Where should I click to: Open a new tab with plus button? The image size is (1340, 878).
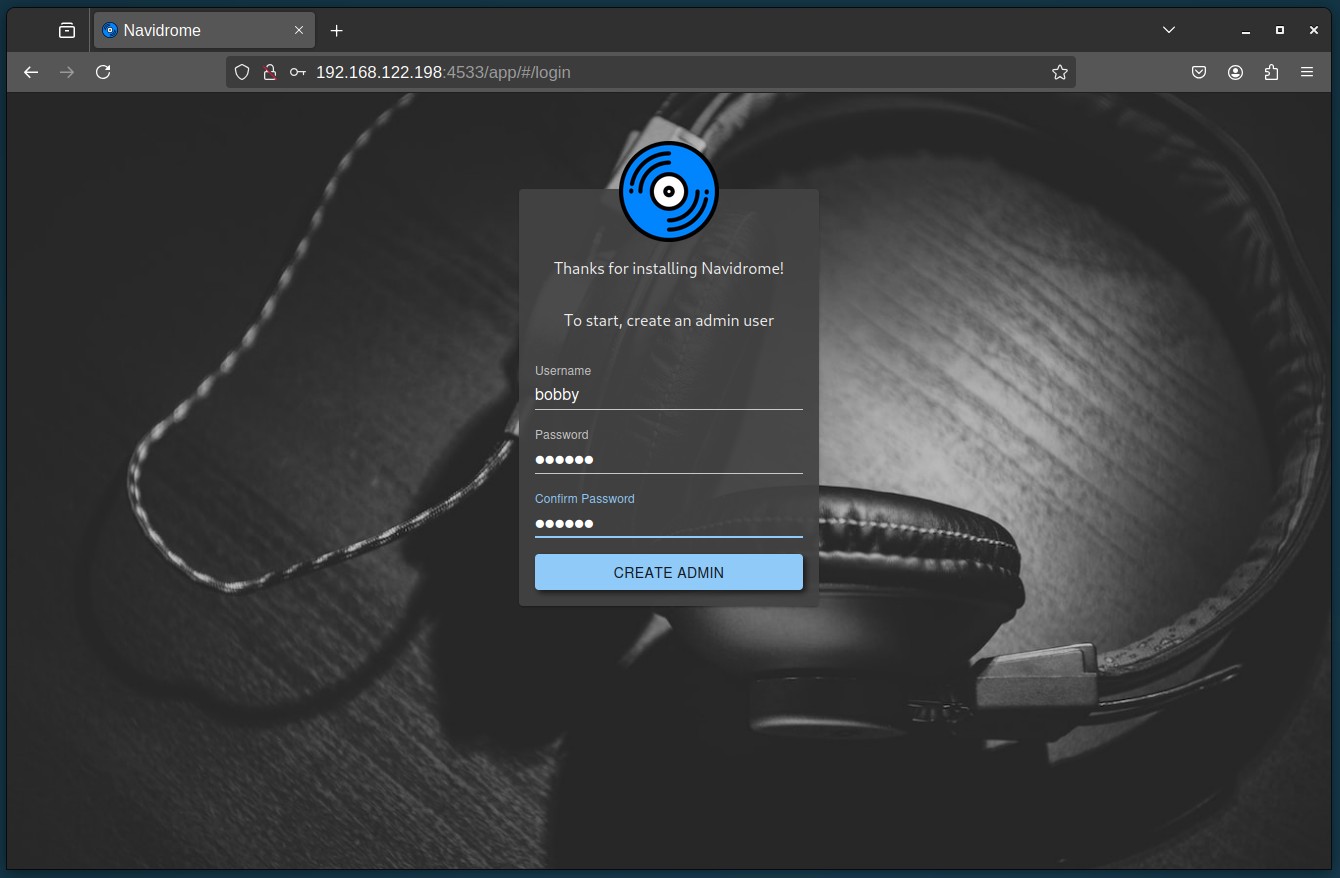(337, 30)
